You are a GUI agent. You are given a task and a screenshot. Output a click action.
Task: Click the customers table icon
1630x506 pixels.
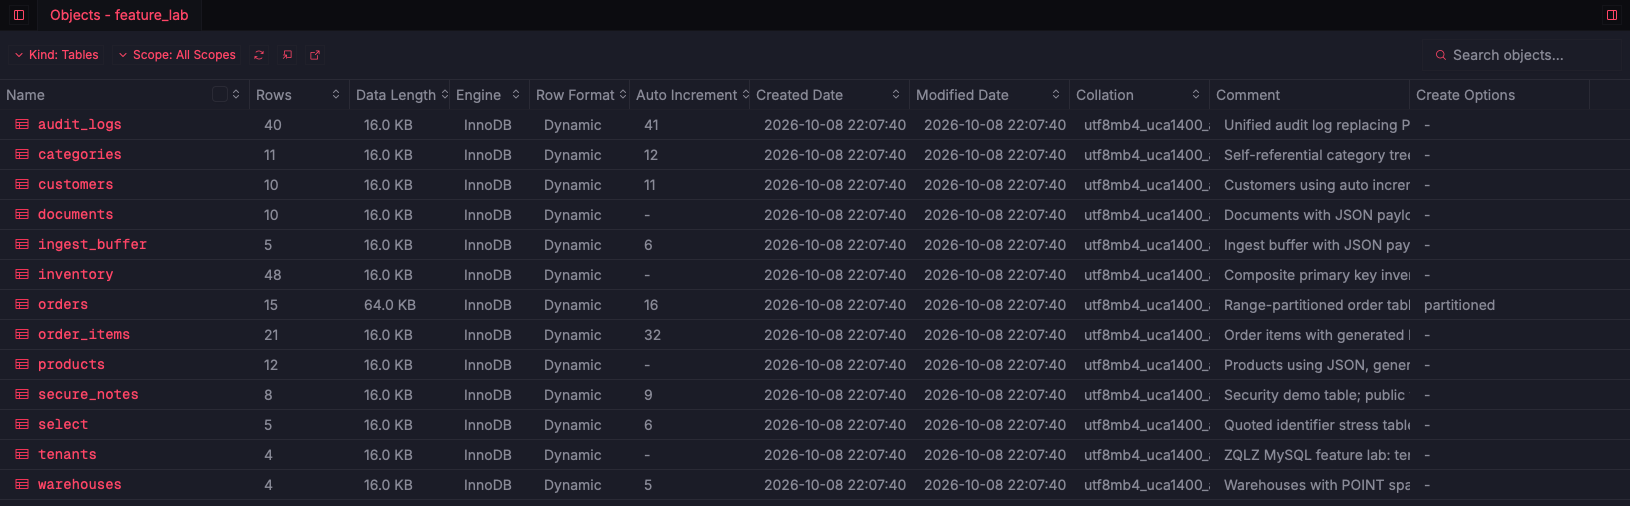22,185
